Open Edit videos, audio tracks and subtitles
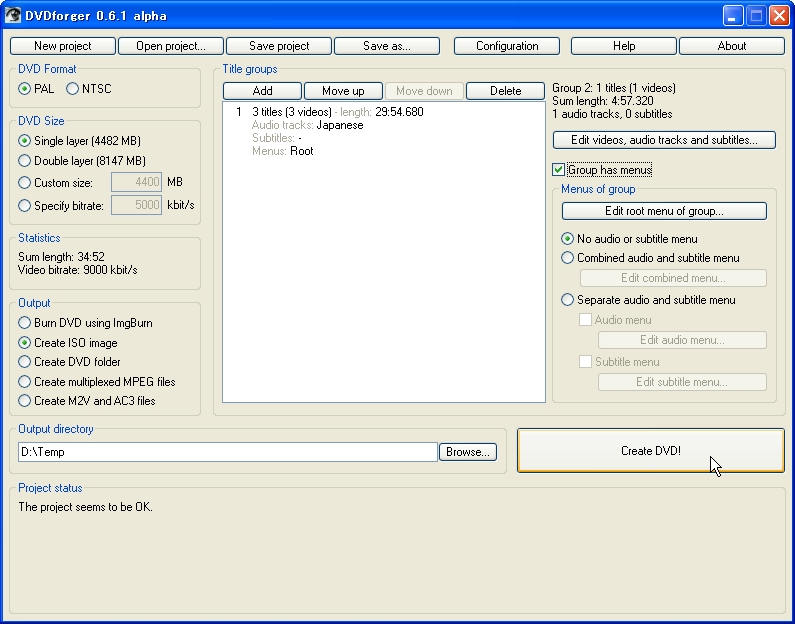Viewport: 795px width, 624px height. [x=664, y=140]
